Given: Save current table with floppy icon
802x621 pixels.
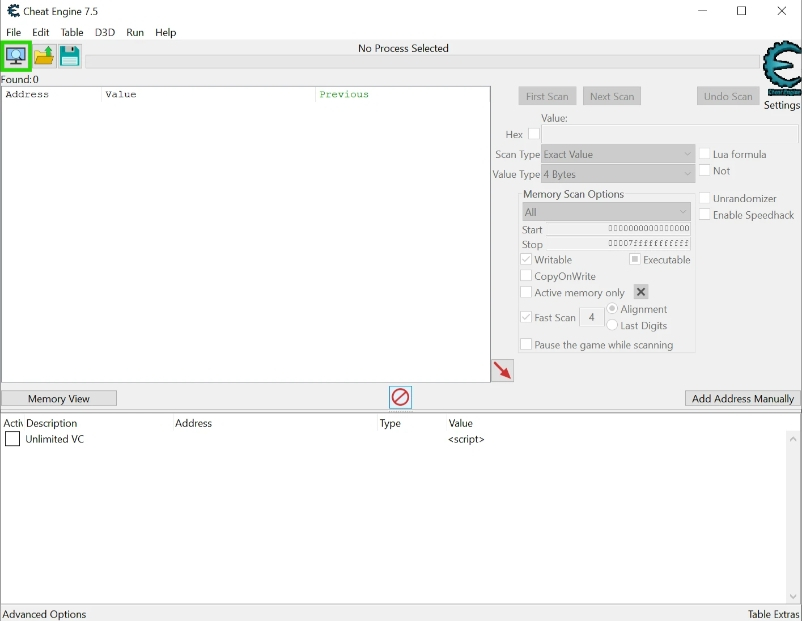Looking at the screenshot, I should tap(70, 56).
